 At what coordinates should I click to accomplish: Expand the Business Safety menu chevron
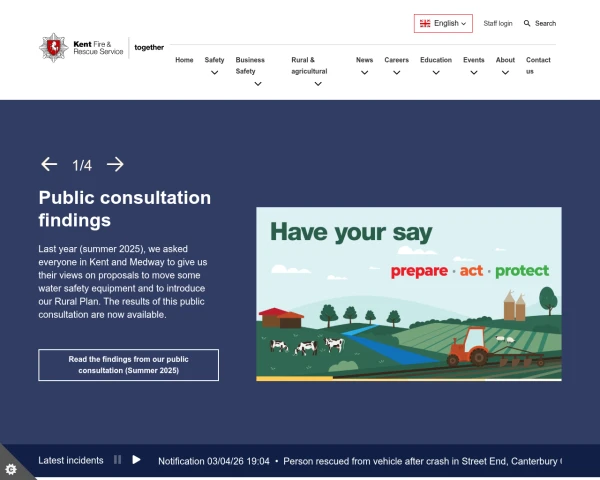(x=258, y=84)
